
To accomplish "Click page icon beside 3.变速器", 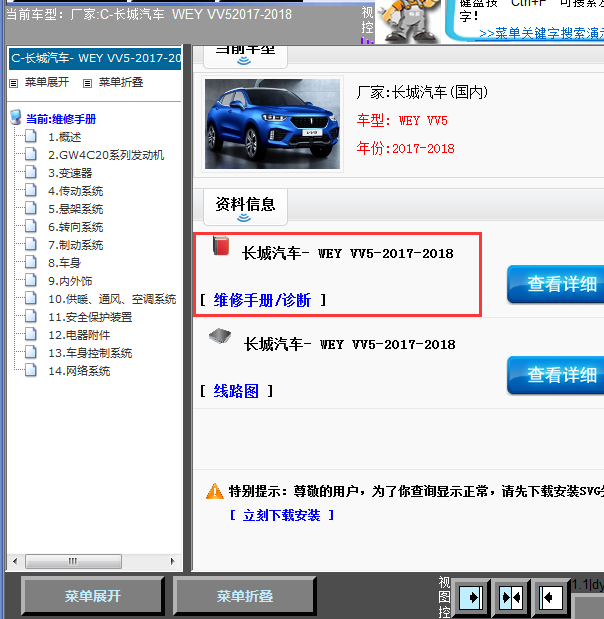I will click(x=31, y=172).
